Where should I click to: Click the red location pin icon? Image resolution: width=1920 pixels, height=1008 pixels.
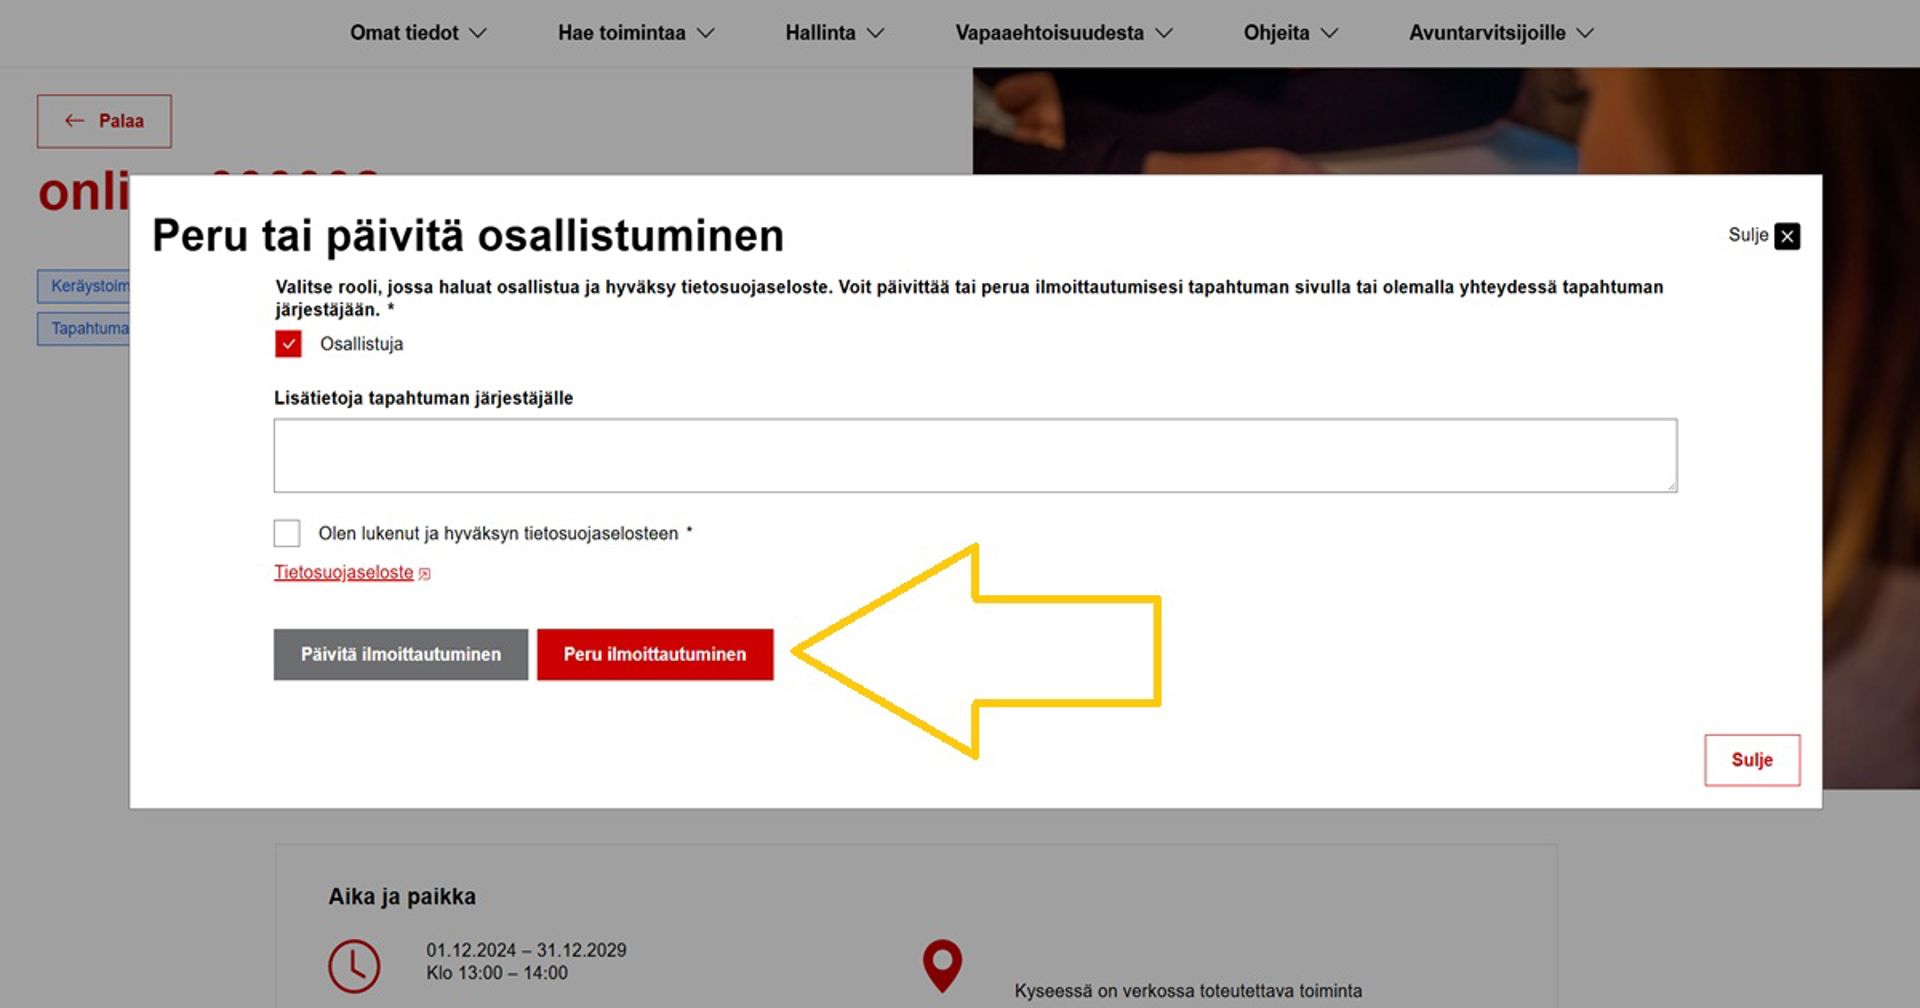pos(942,965)
